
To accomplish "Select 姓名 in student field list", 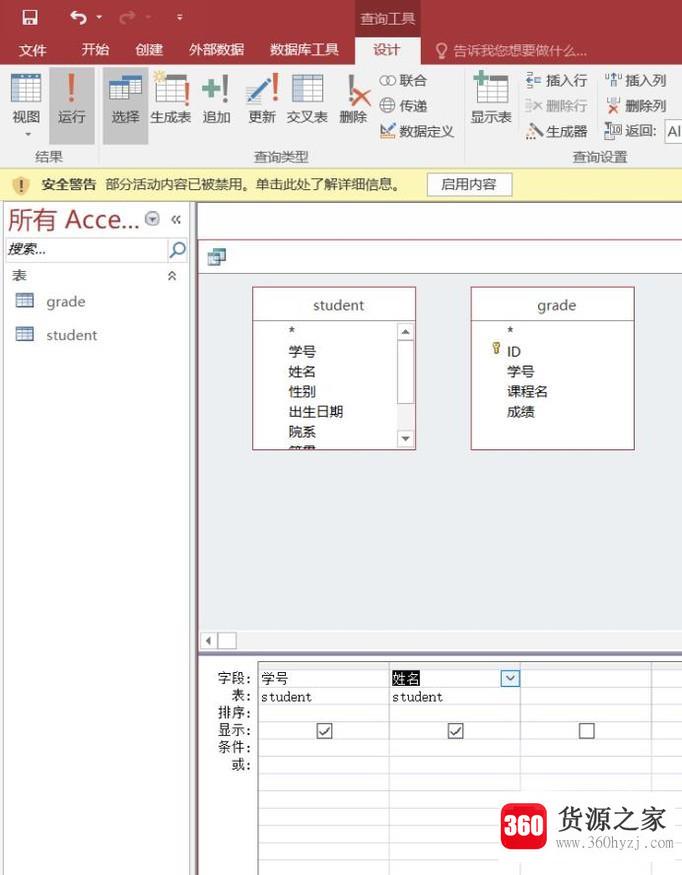I will (x=302, y=372).
